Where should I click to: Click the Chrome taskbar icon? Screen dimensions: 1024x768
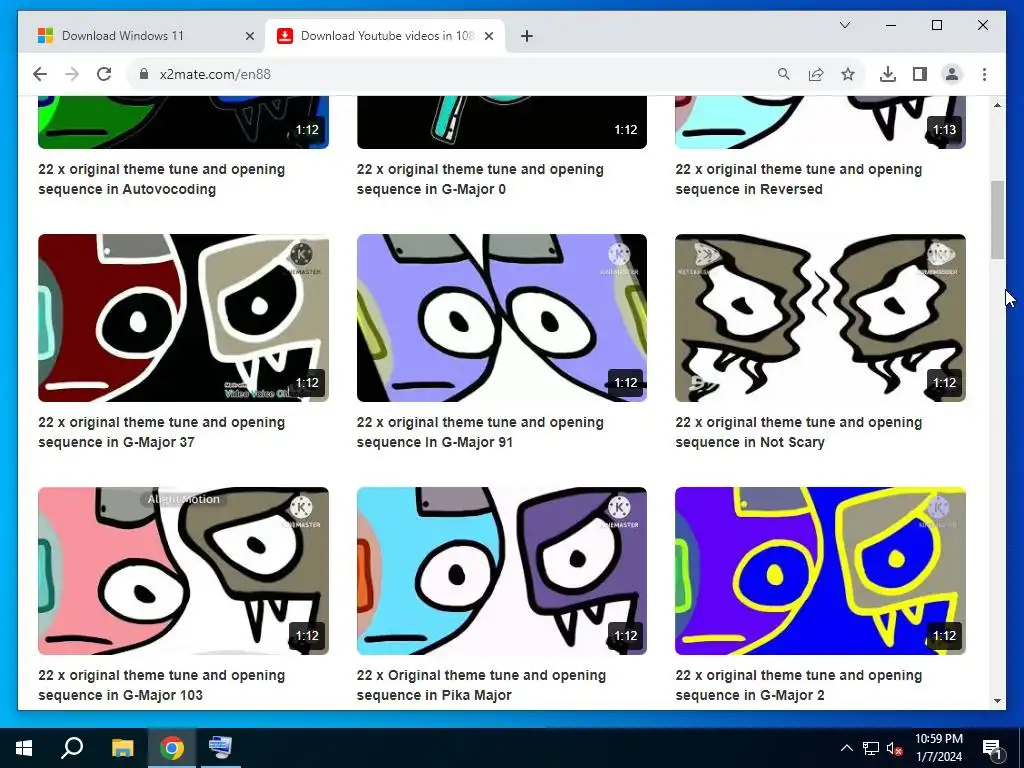(x=172, y=748)
